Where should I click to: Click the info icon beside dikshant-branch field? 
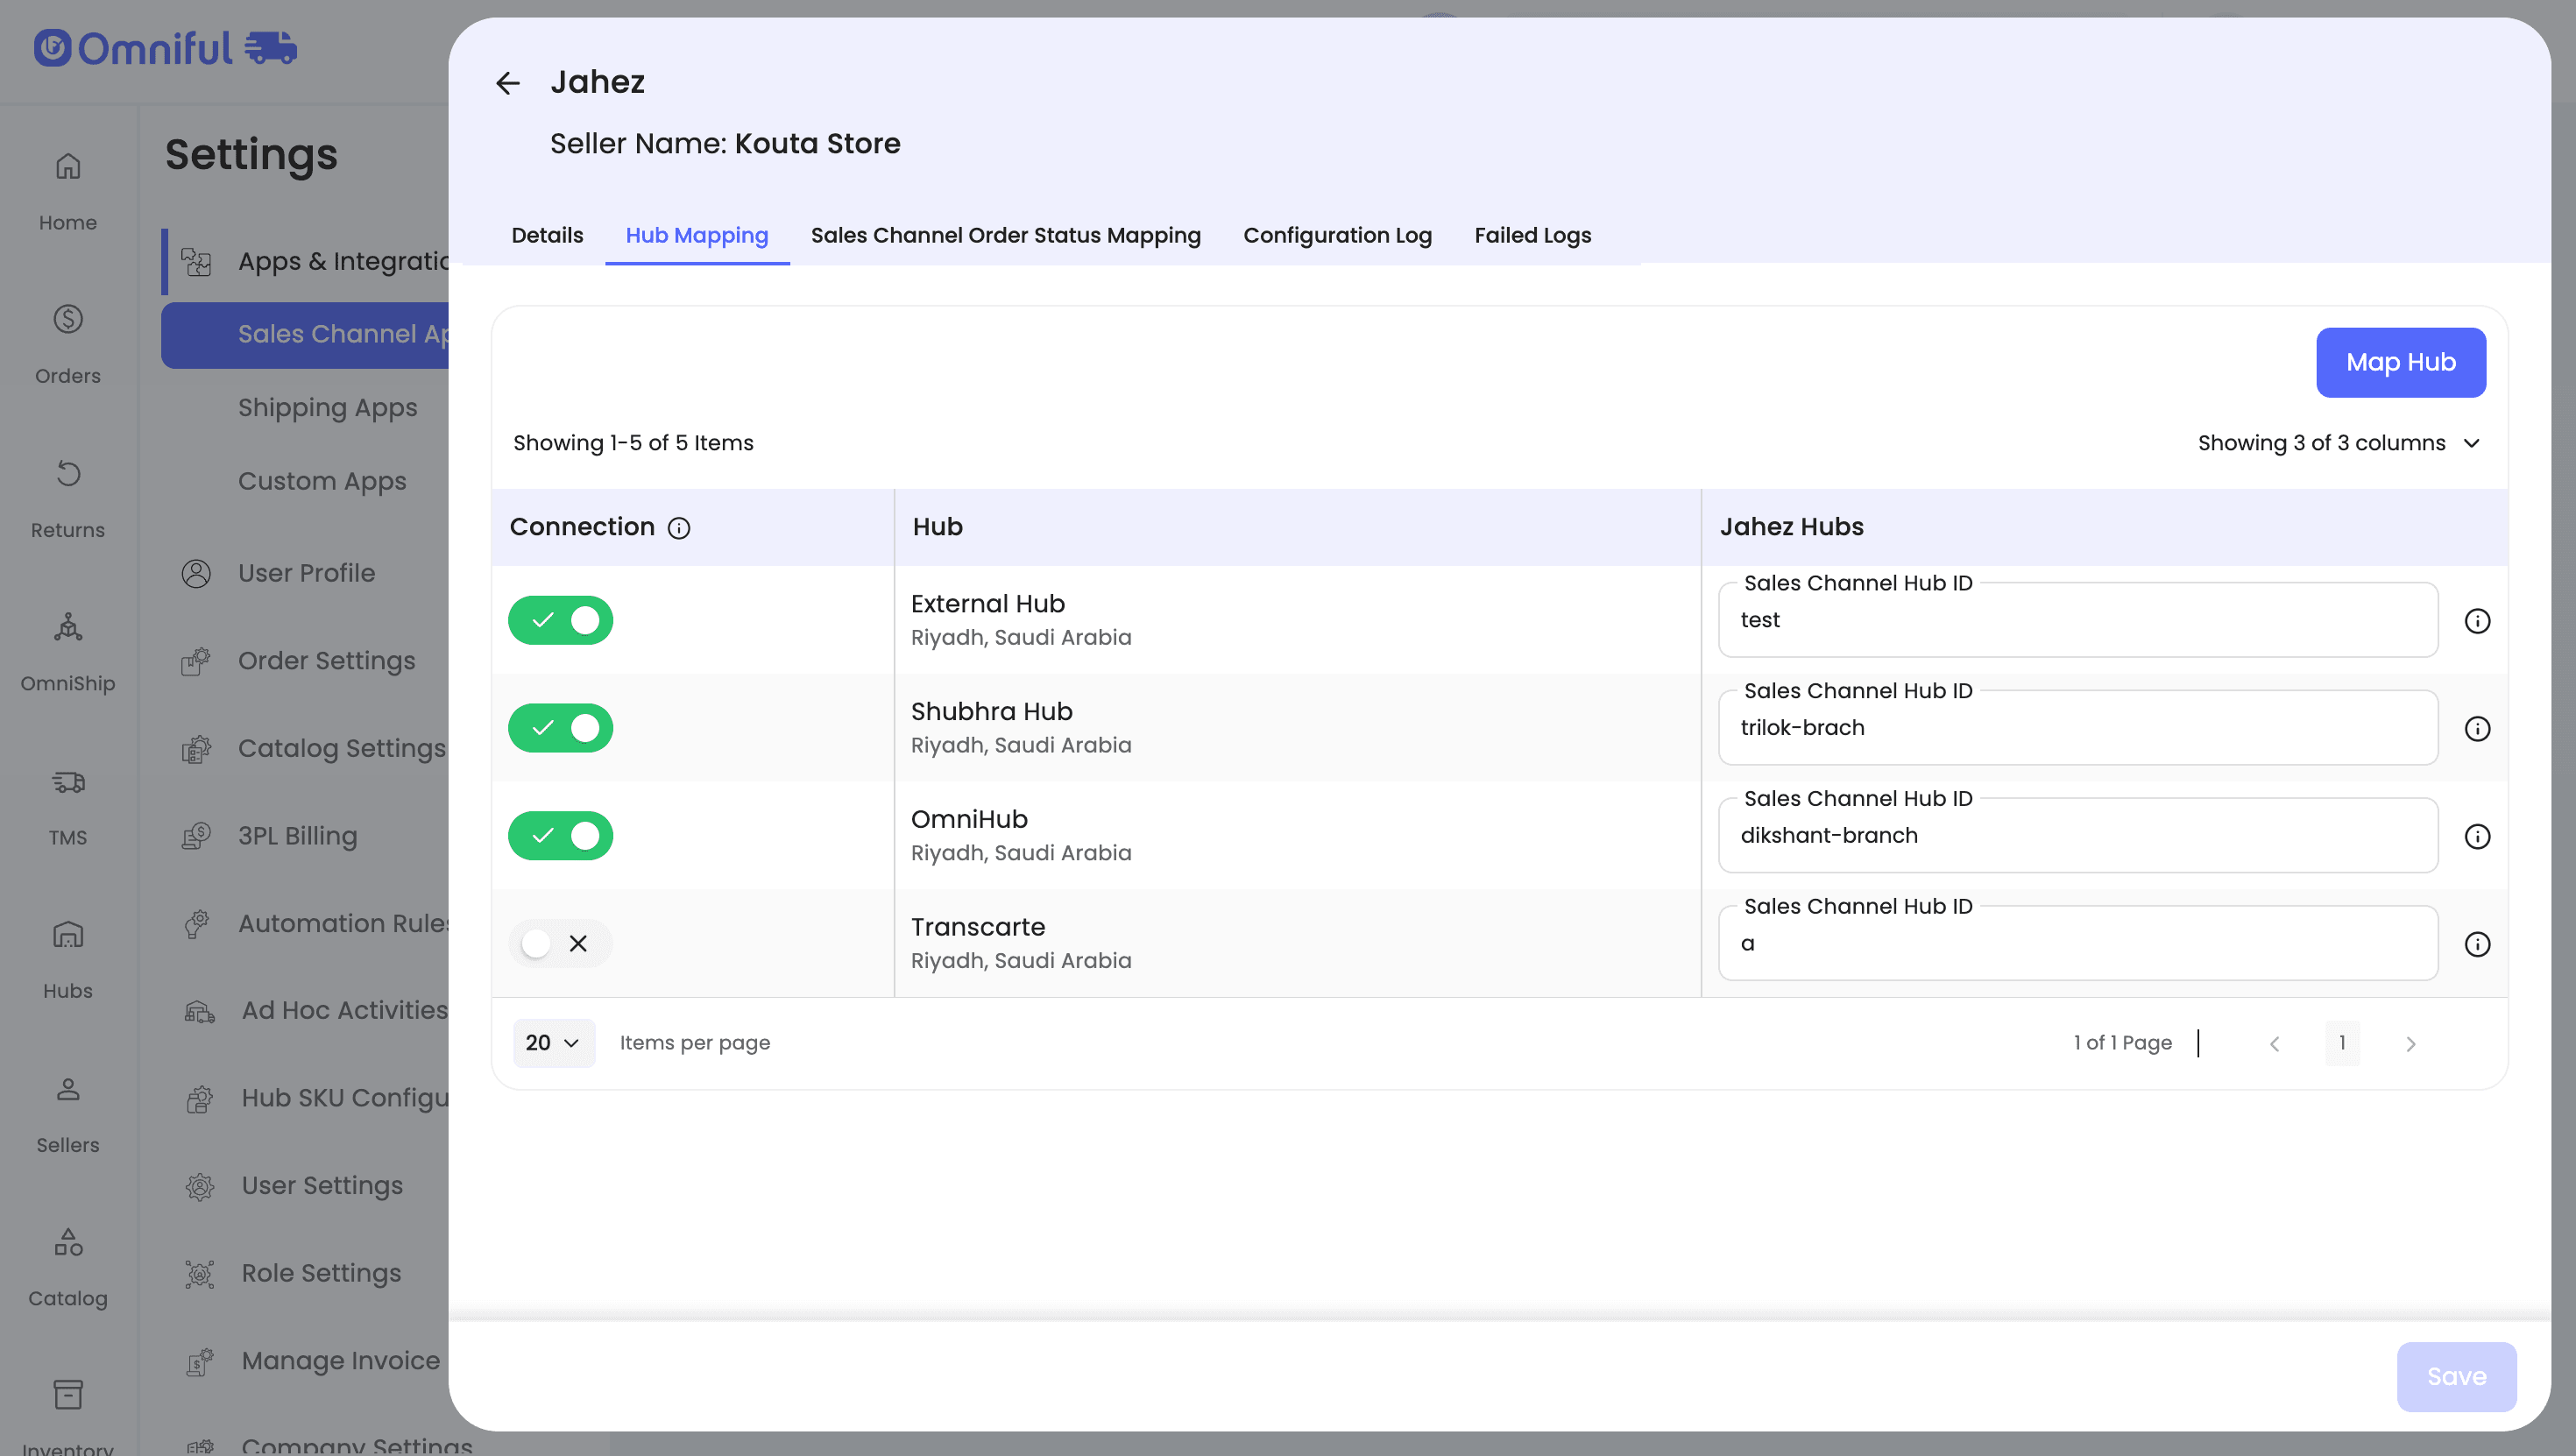click(x=2477, y=836)
